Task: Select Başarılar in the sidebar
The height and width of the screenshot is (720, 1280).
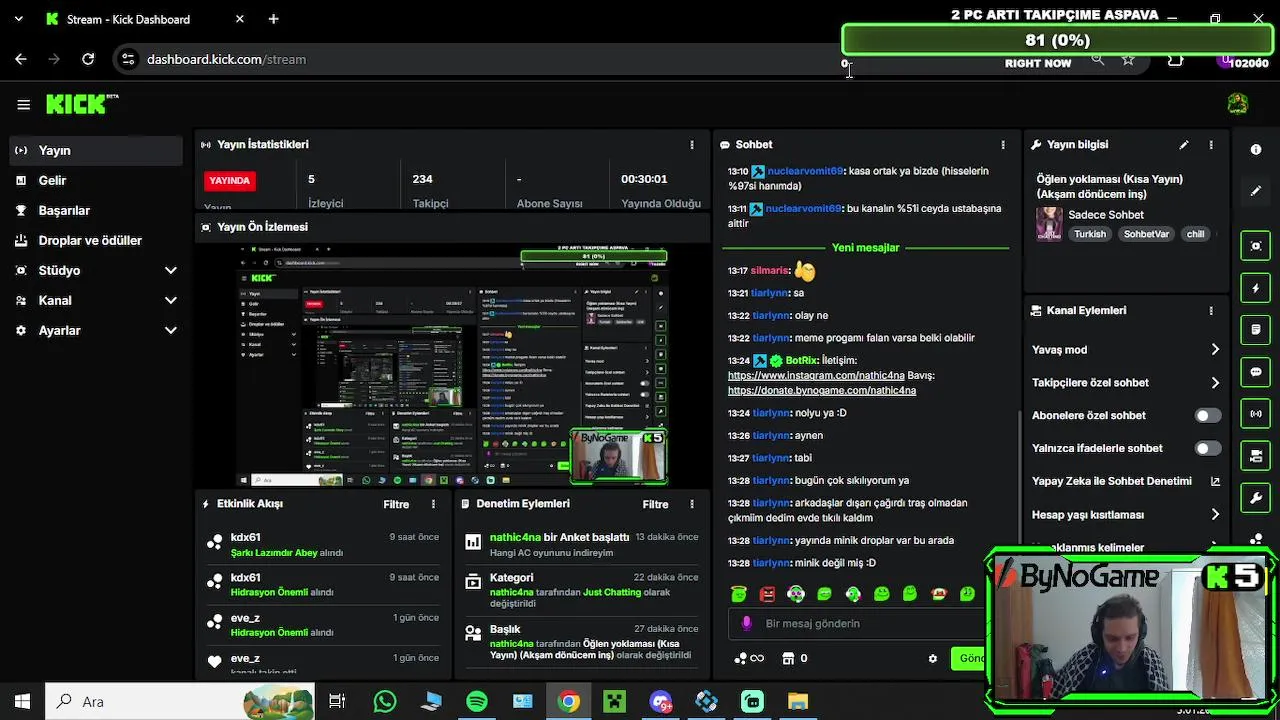Action: pyautogui.click(x=97, y=210)
